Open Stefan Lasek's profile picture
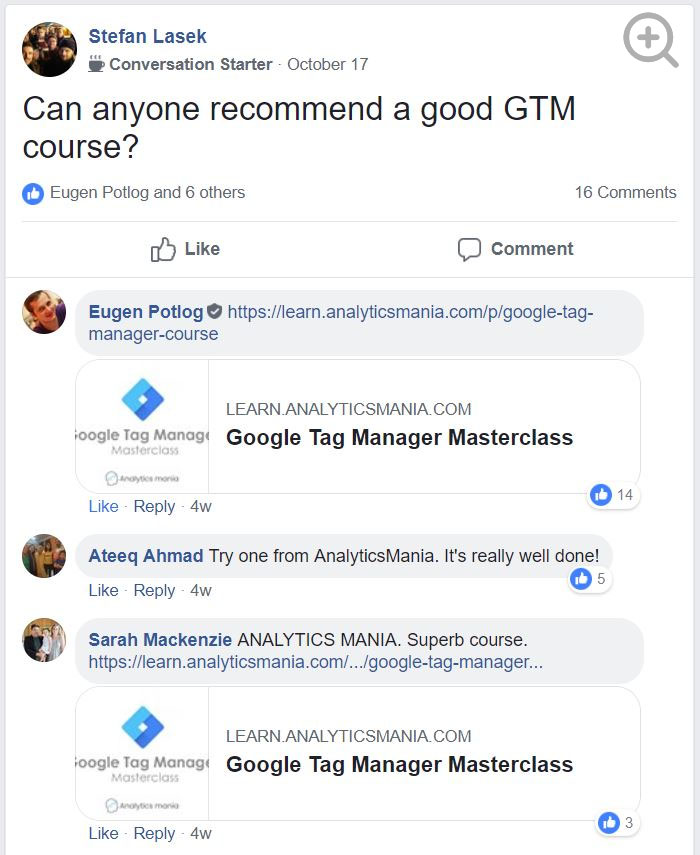The width and height of the screenshot is (700, 855). (x=49, y=50)
